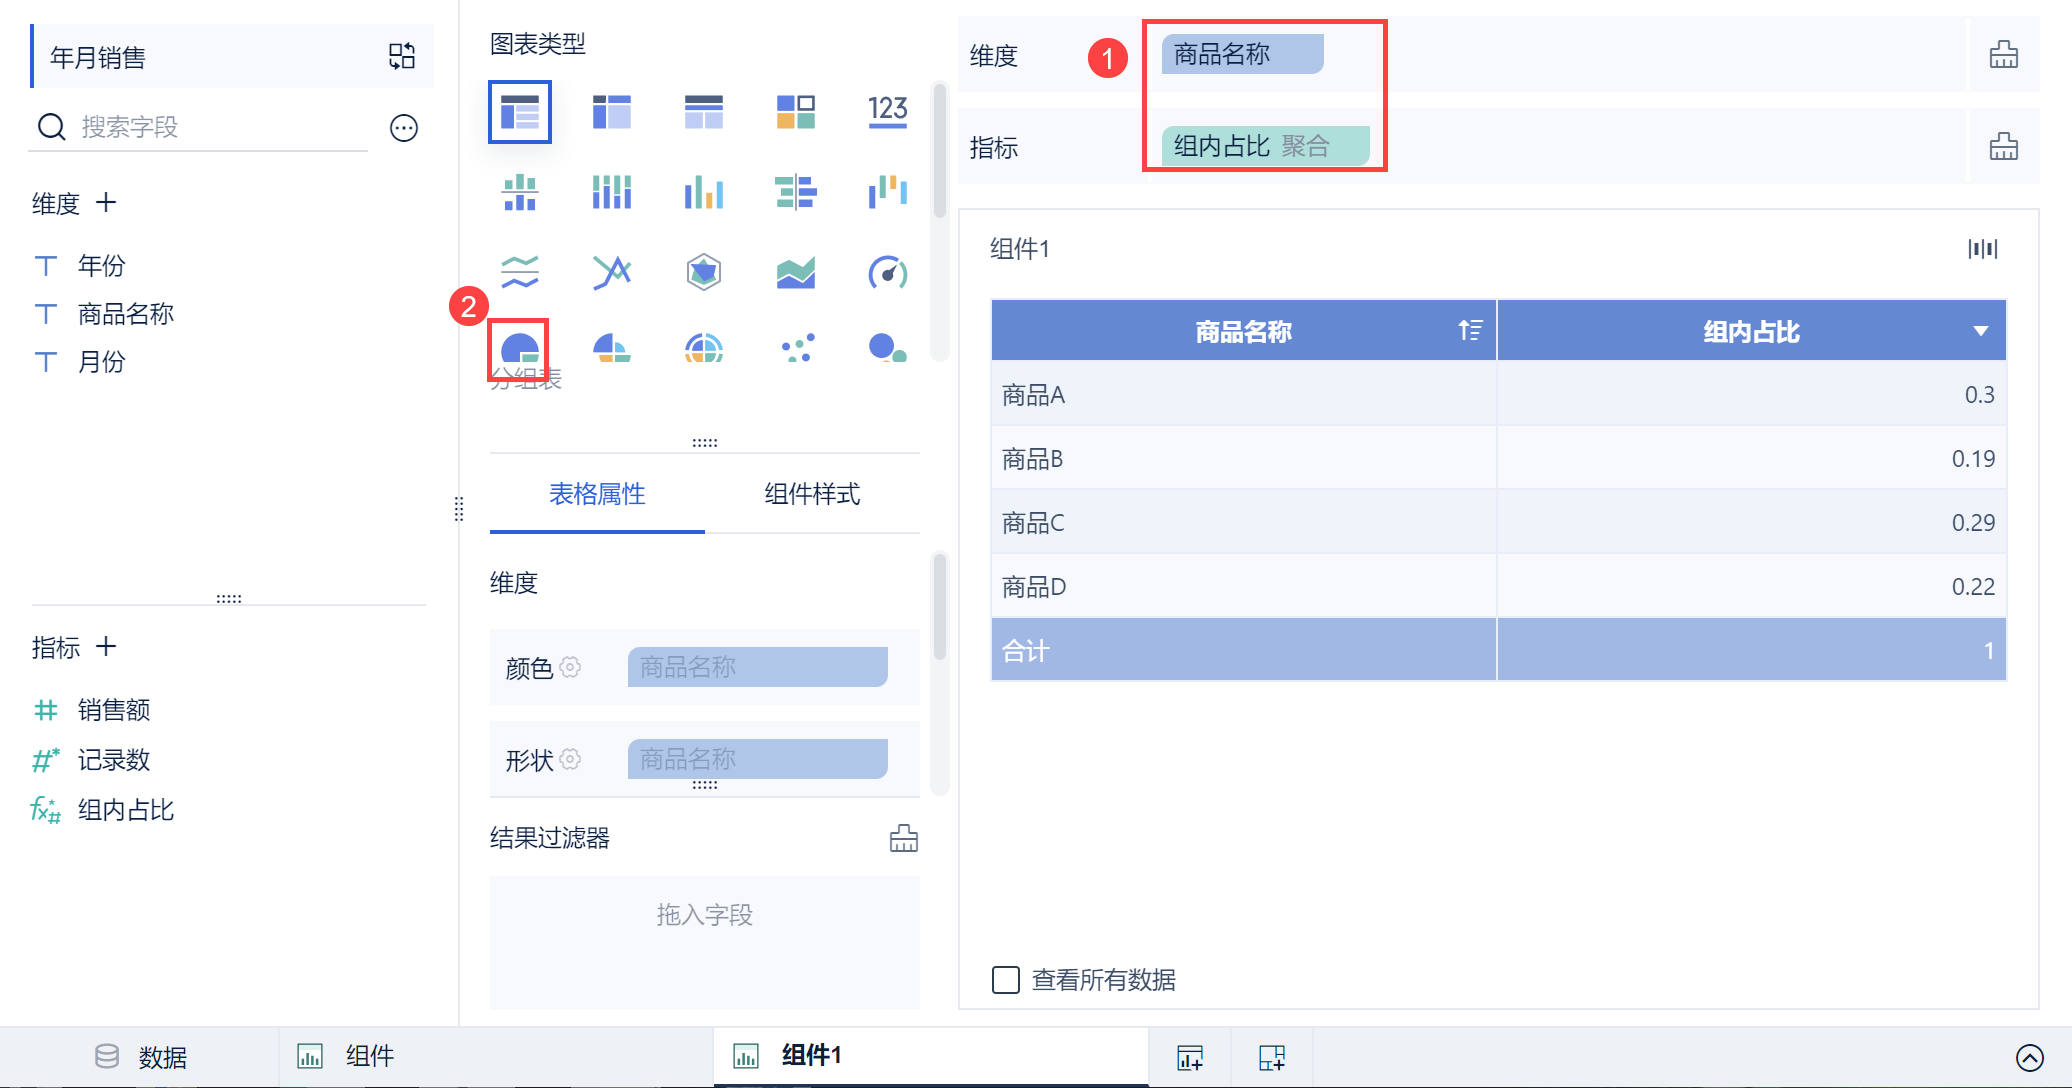The image size is (2072, 1088).
Task: Open the 组内占比 column dropdown arrow
Action: (1980, 331)
